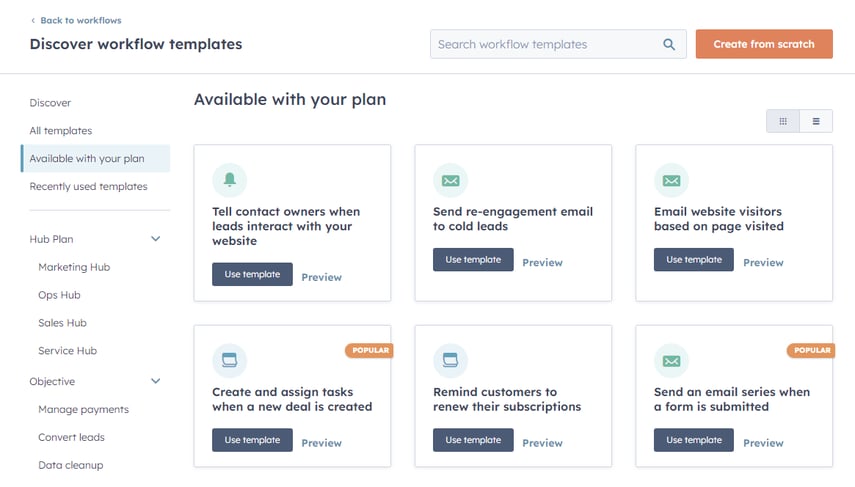This screenshot has height=487, width=855.
Task: Select Recently used templates
Action: 88,187
